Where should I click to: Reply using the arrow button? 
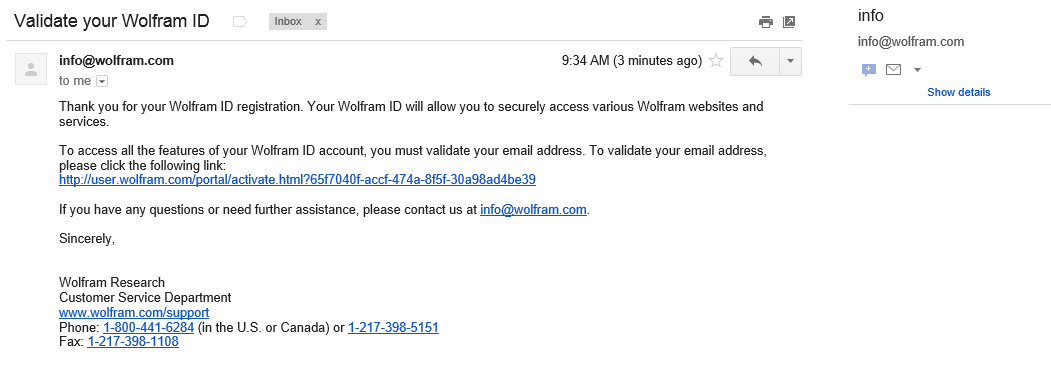(755, 61)
